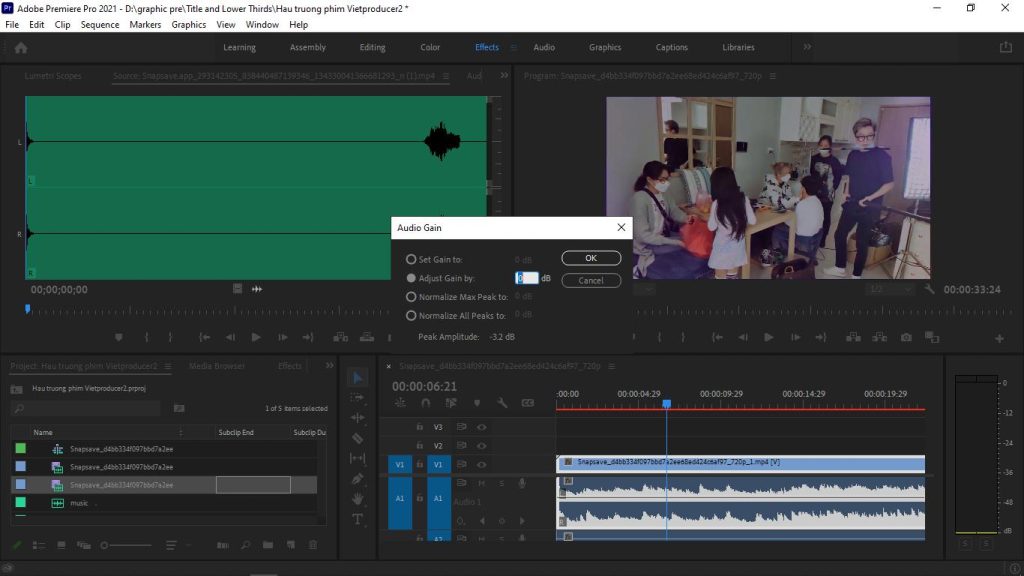
Task: Pick the Hand tool
Action: pyautogui.click(x=358, y=499)
